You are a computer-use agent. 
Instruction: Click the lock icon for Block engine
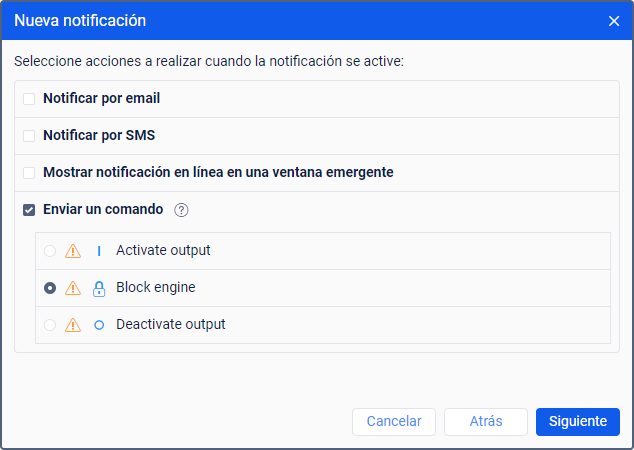tap(99, 288)
